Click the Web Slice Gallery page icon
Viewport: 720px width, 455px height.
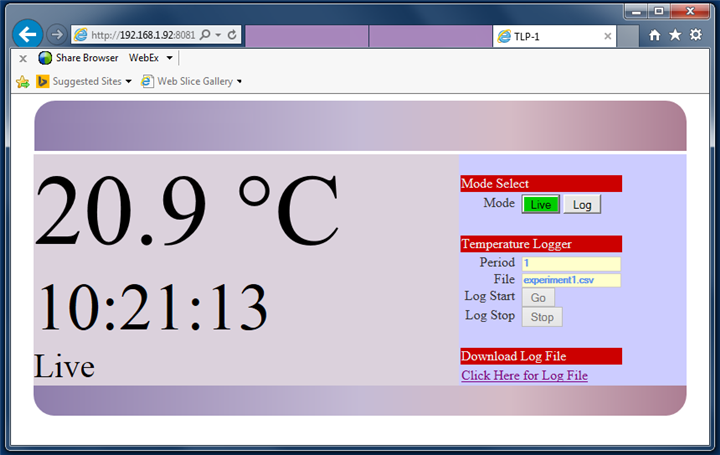coord(147,81)
